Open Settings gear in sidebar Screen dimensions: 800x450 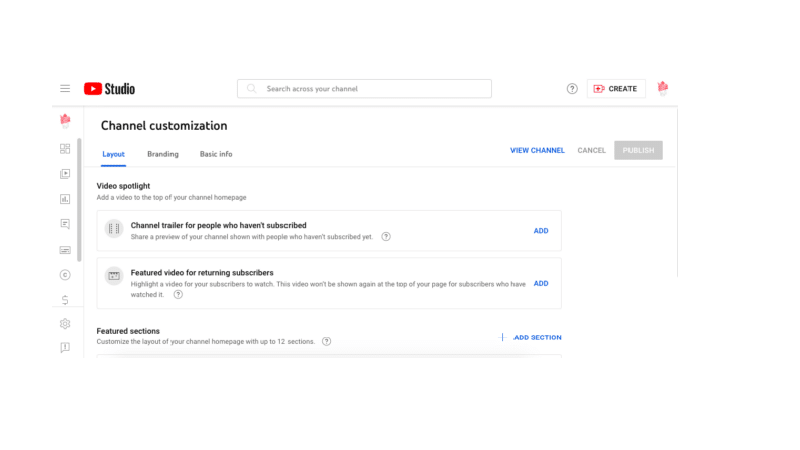(x=65, y=324)
